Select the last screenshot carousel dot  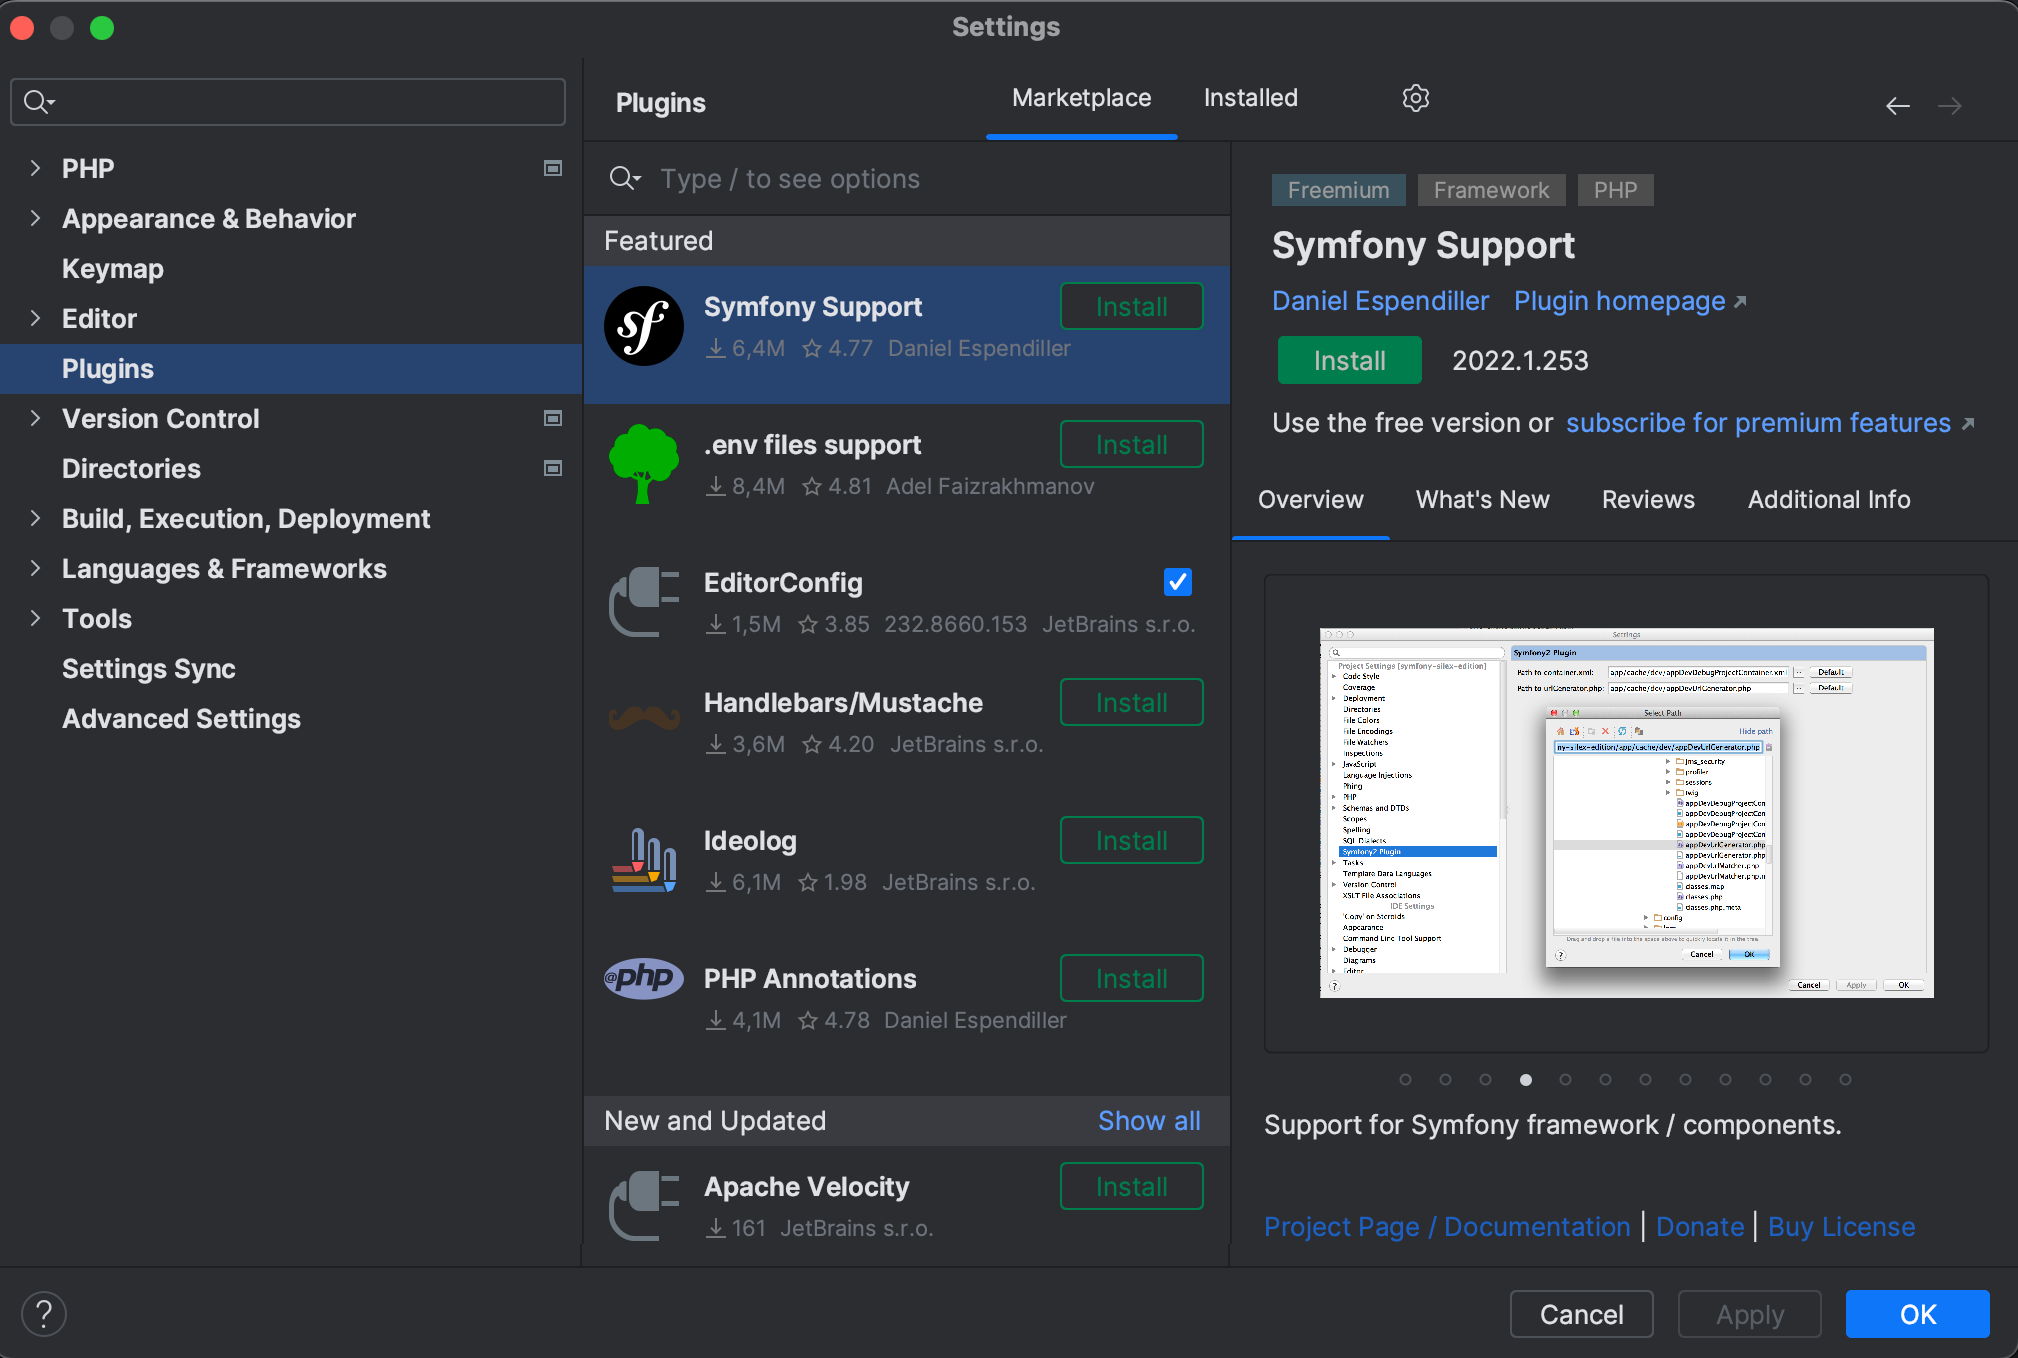[x=1843, y=1079]
